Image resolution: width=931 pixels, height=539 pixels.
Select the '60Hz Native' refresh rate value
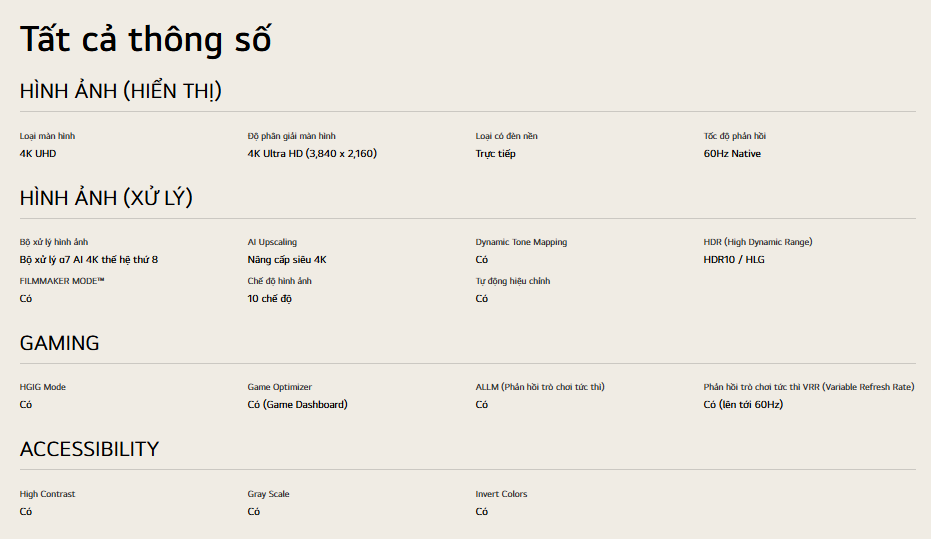[732, 154]
